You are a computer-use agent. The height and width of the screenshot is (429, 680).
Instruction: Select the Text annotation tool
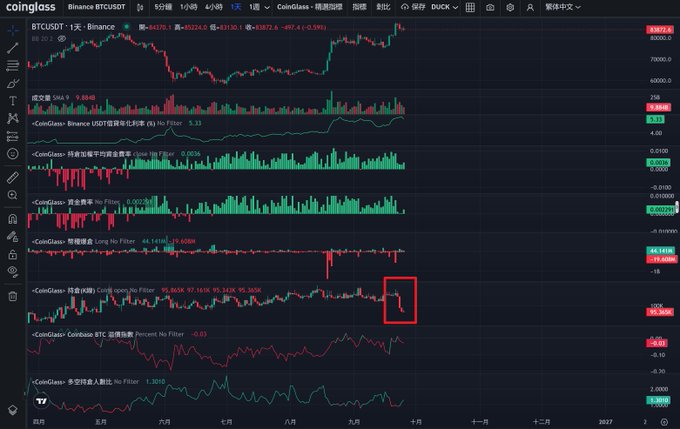pos(13,101)
